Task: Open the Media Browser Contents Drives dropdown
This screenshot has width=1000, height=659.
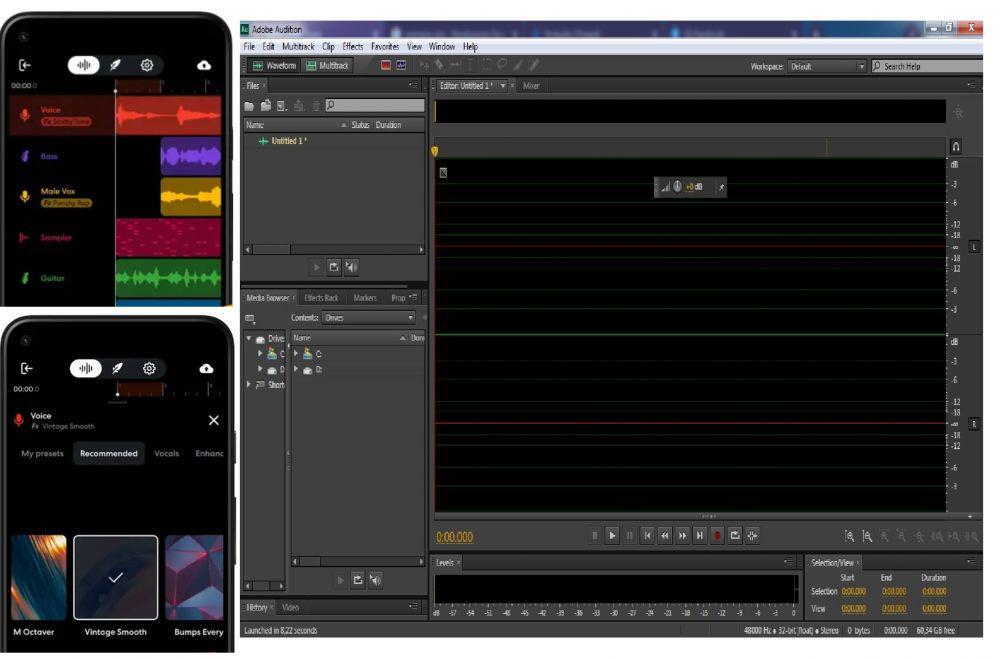Action: pyautogui.click(x=369, y=318)
